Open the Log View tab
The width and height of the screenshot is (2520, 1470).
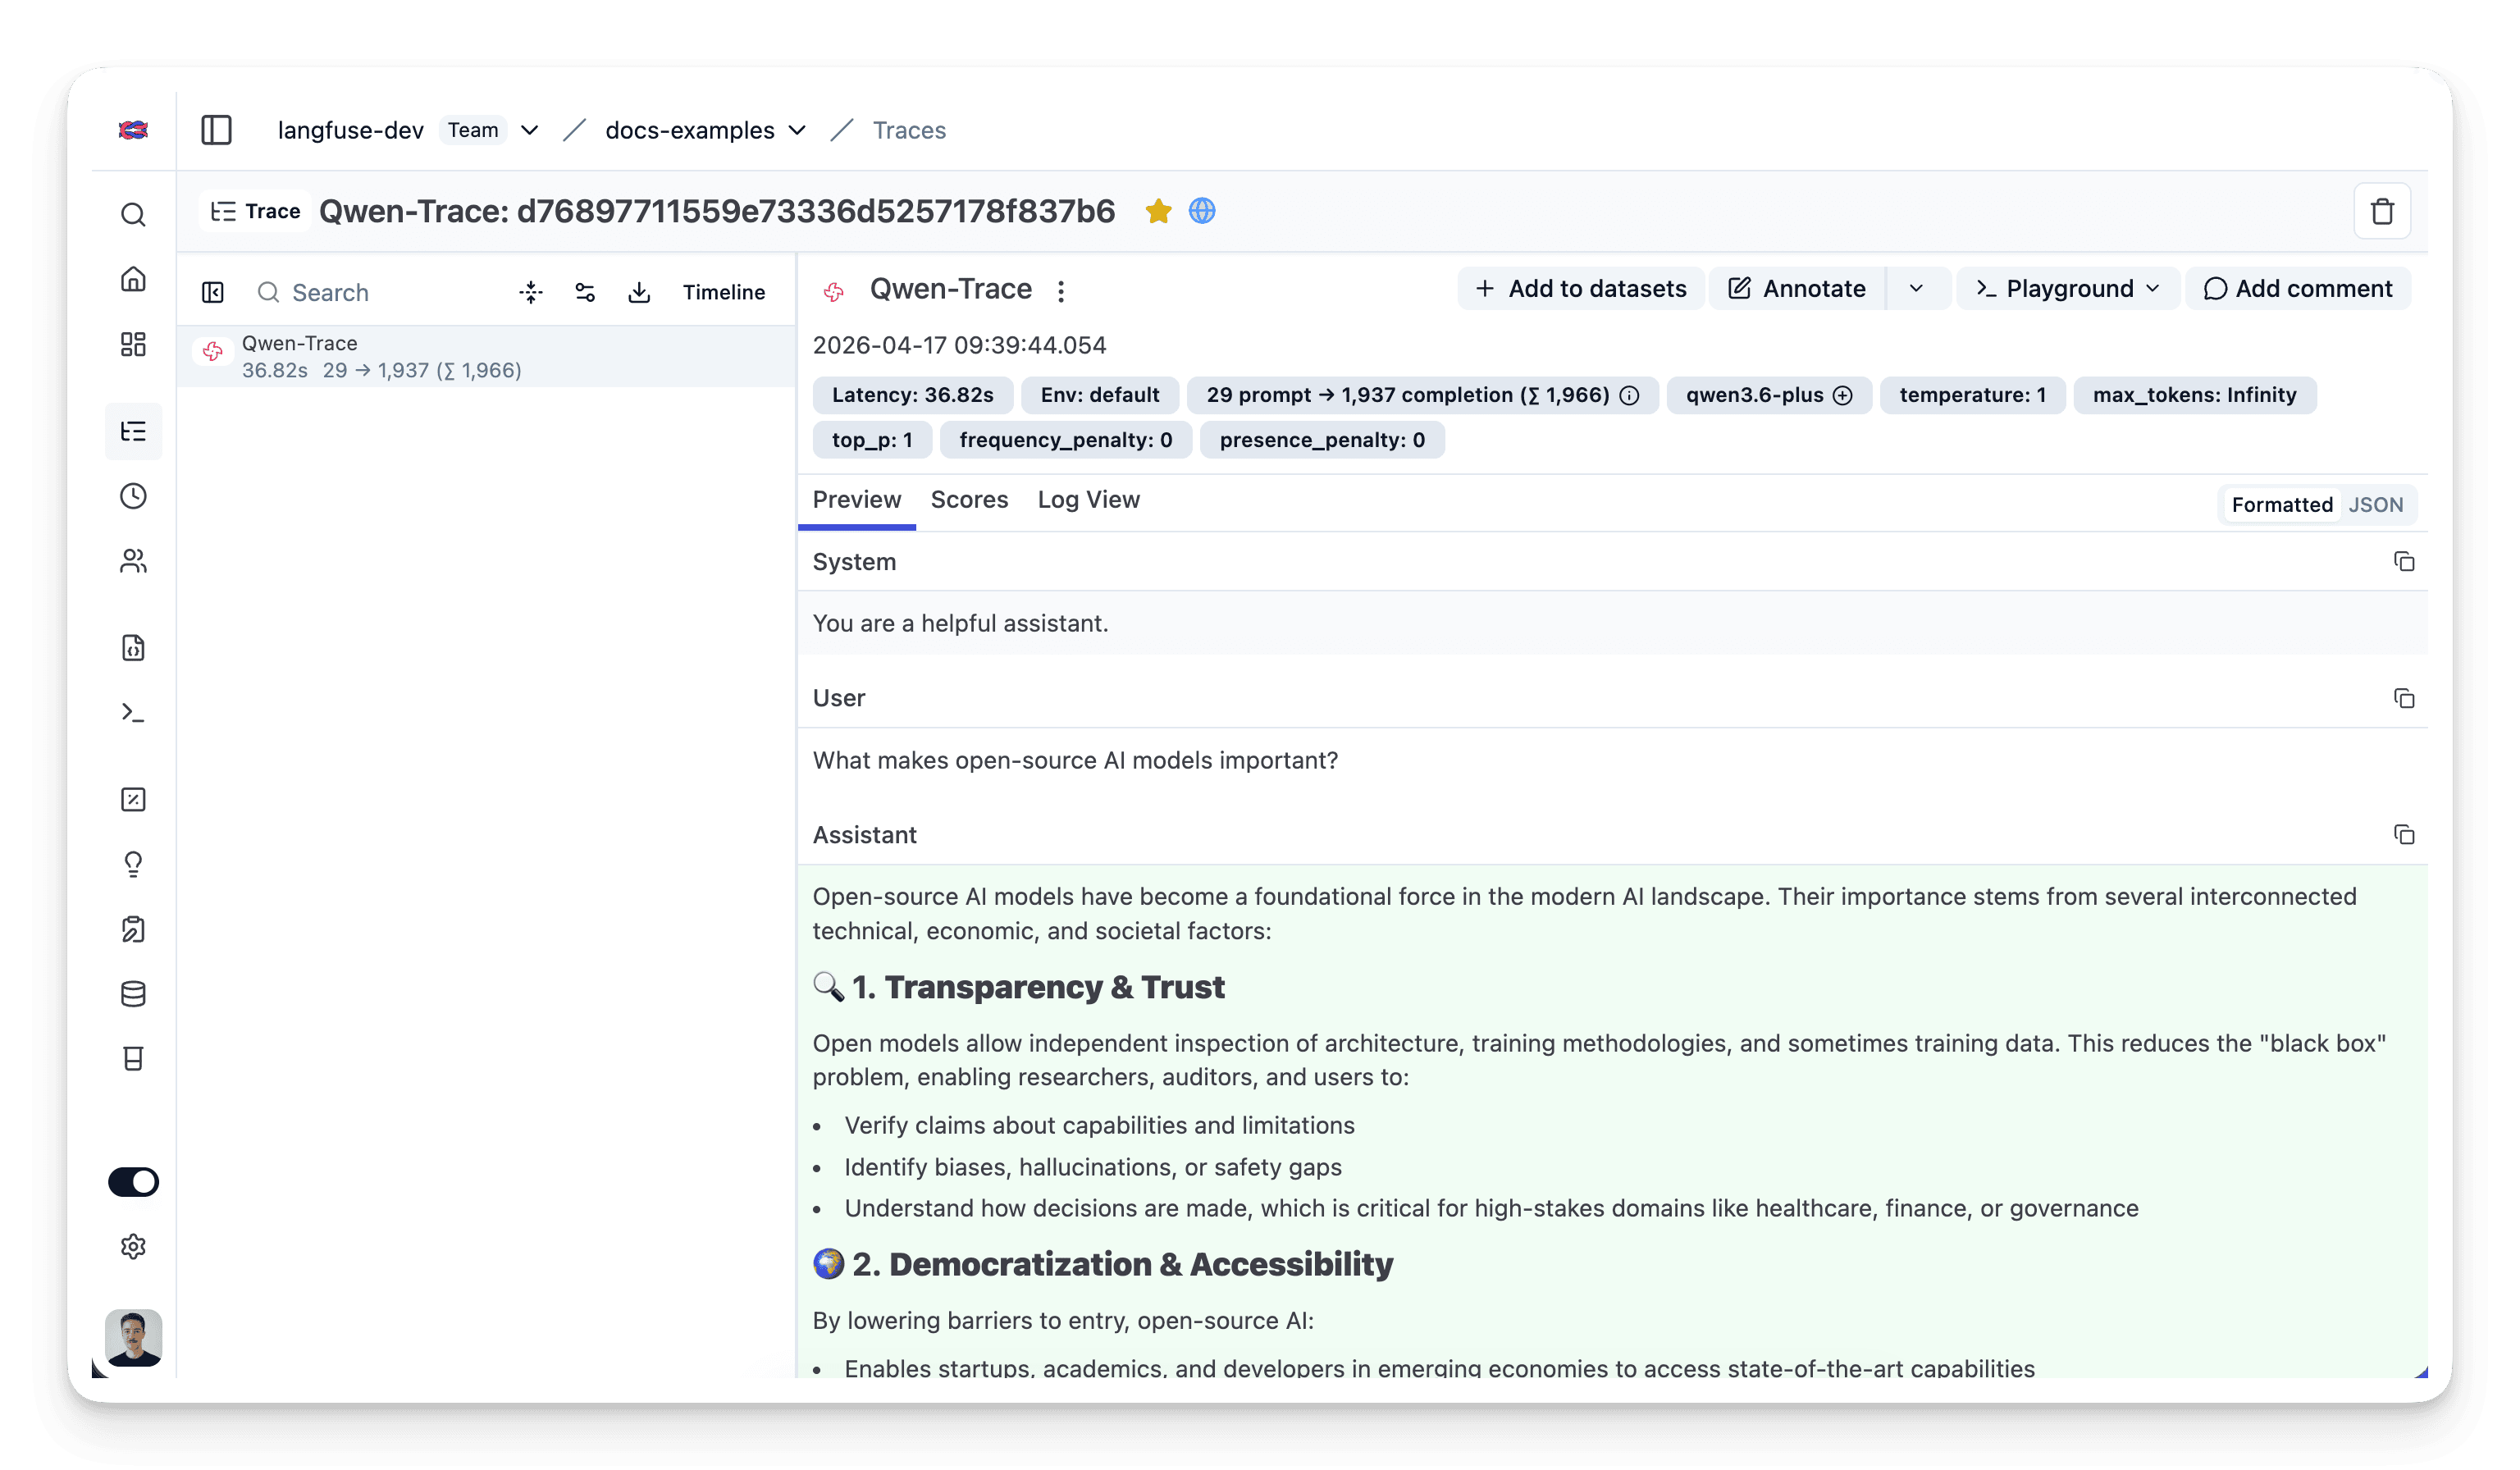(x=1088, y=500)
